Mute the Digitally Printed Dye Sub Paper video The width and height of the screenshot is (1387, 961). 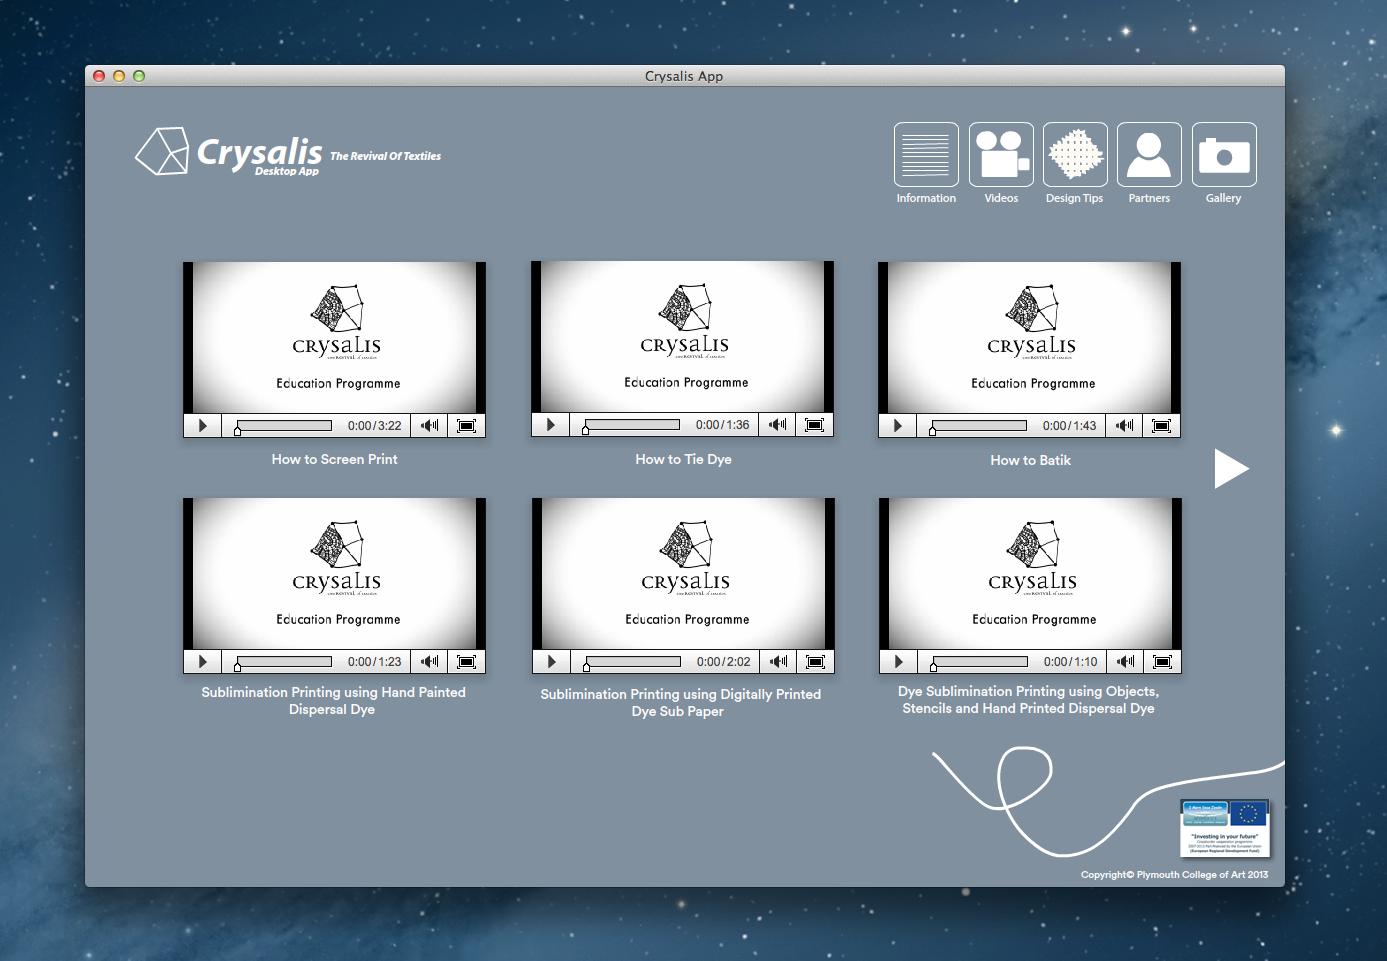778,662
